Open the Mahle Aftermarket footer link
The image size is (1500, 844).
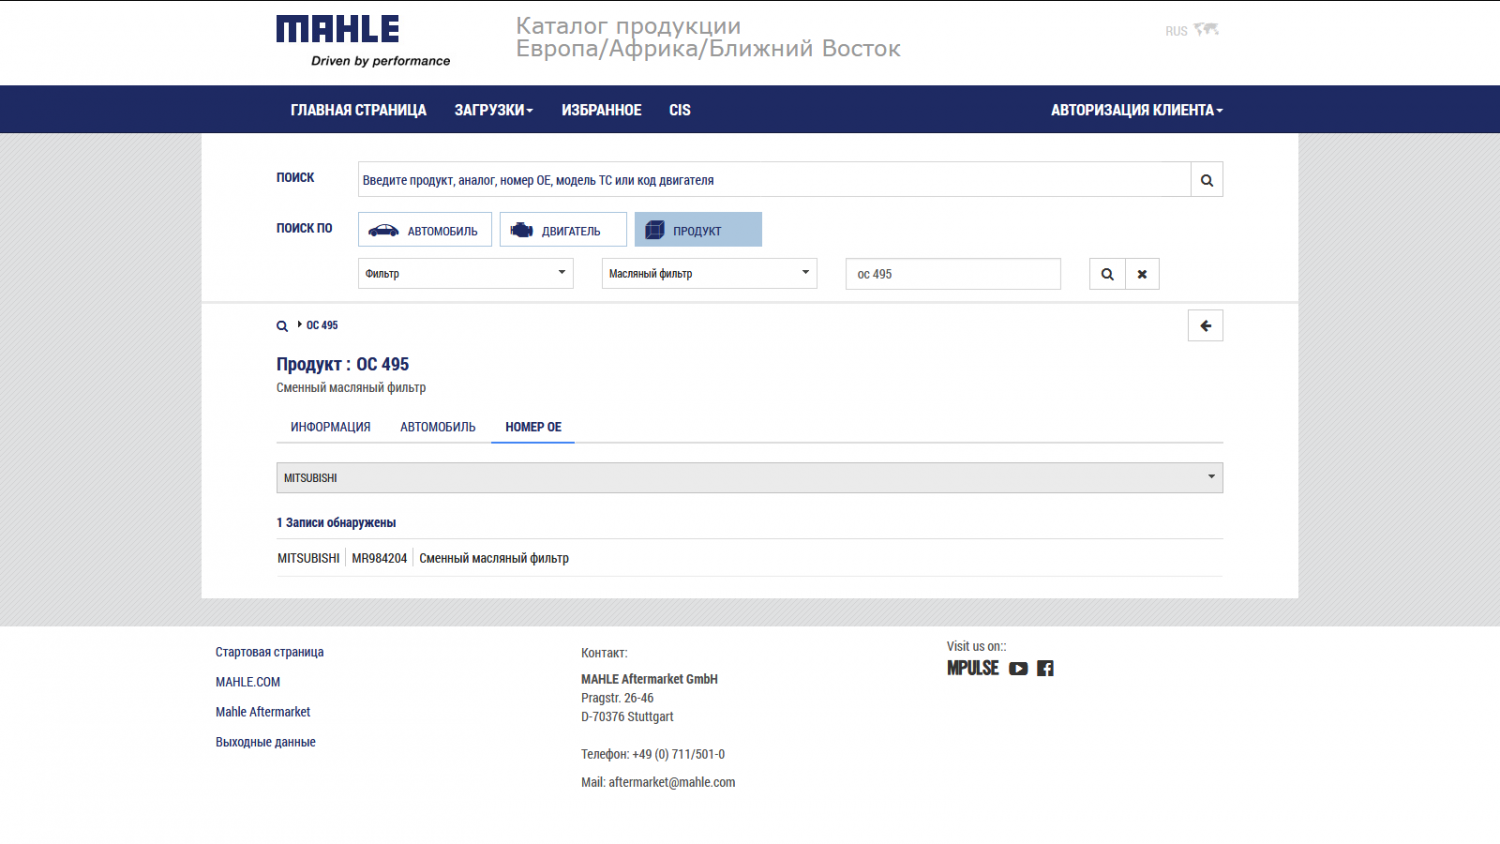click(263, 712)
